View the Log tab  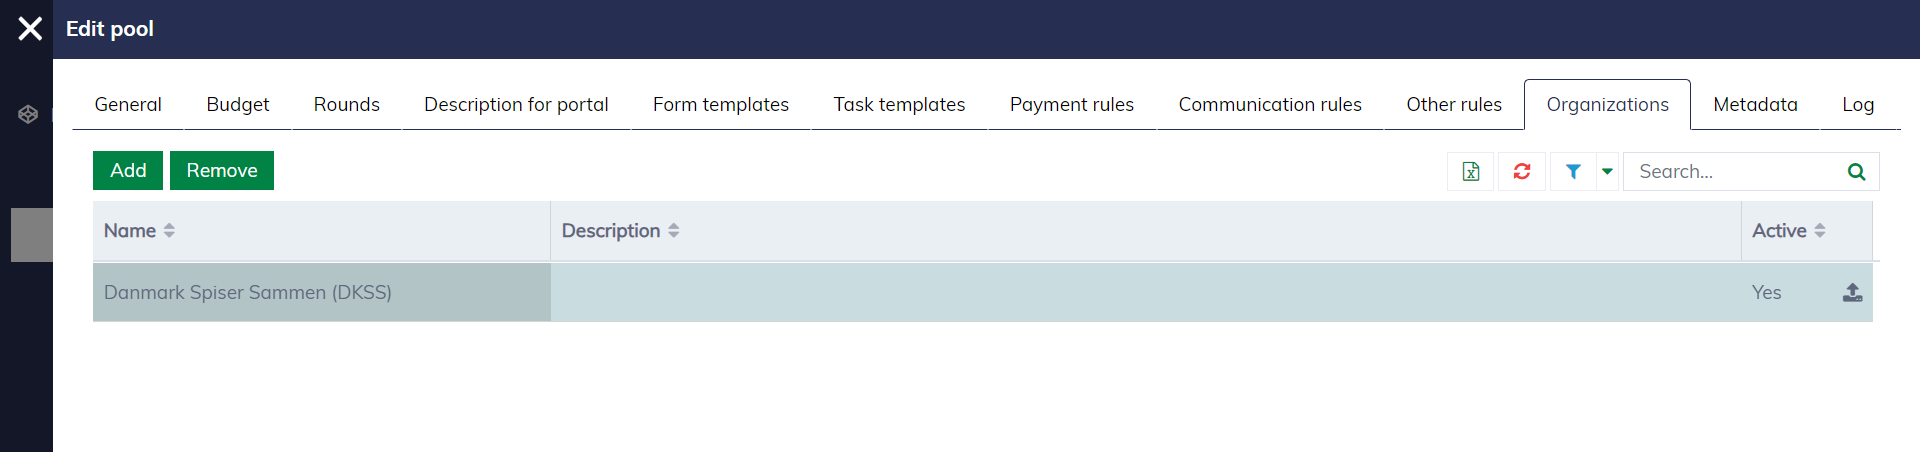click(1857, 105)
